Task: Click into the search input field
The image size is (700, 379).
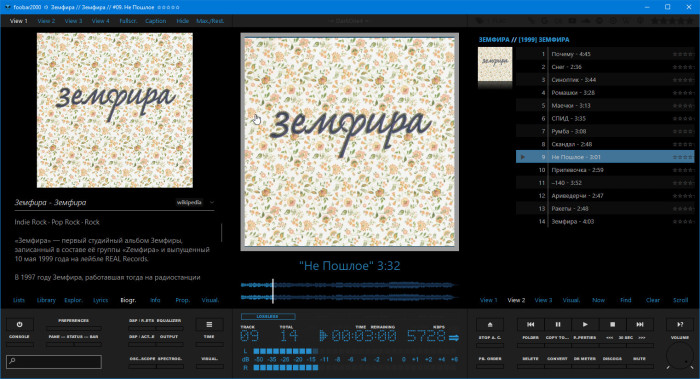Action: (54, 361)
